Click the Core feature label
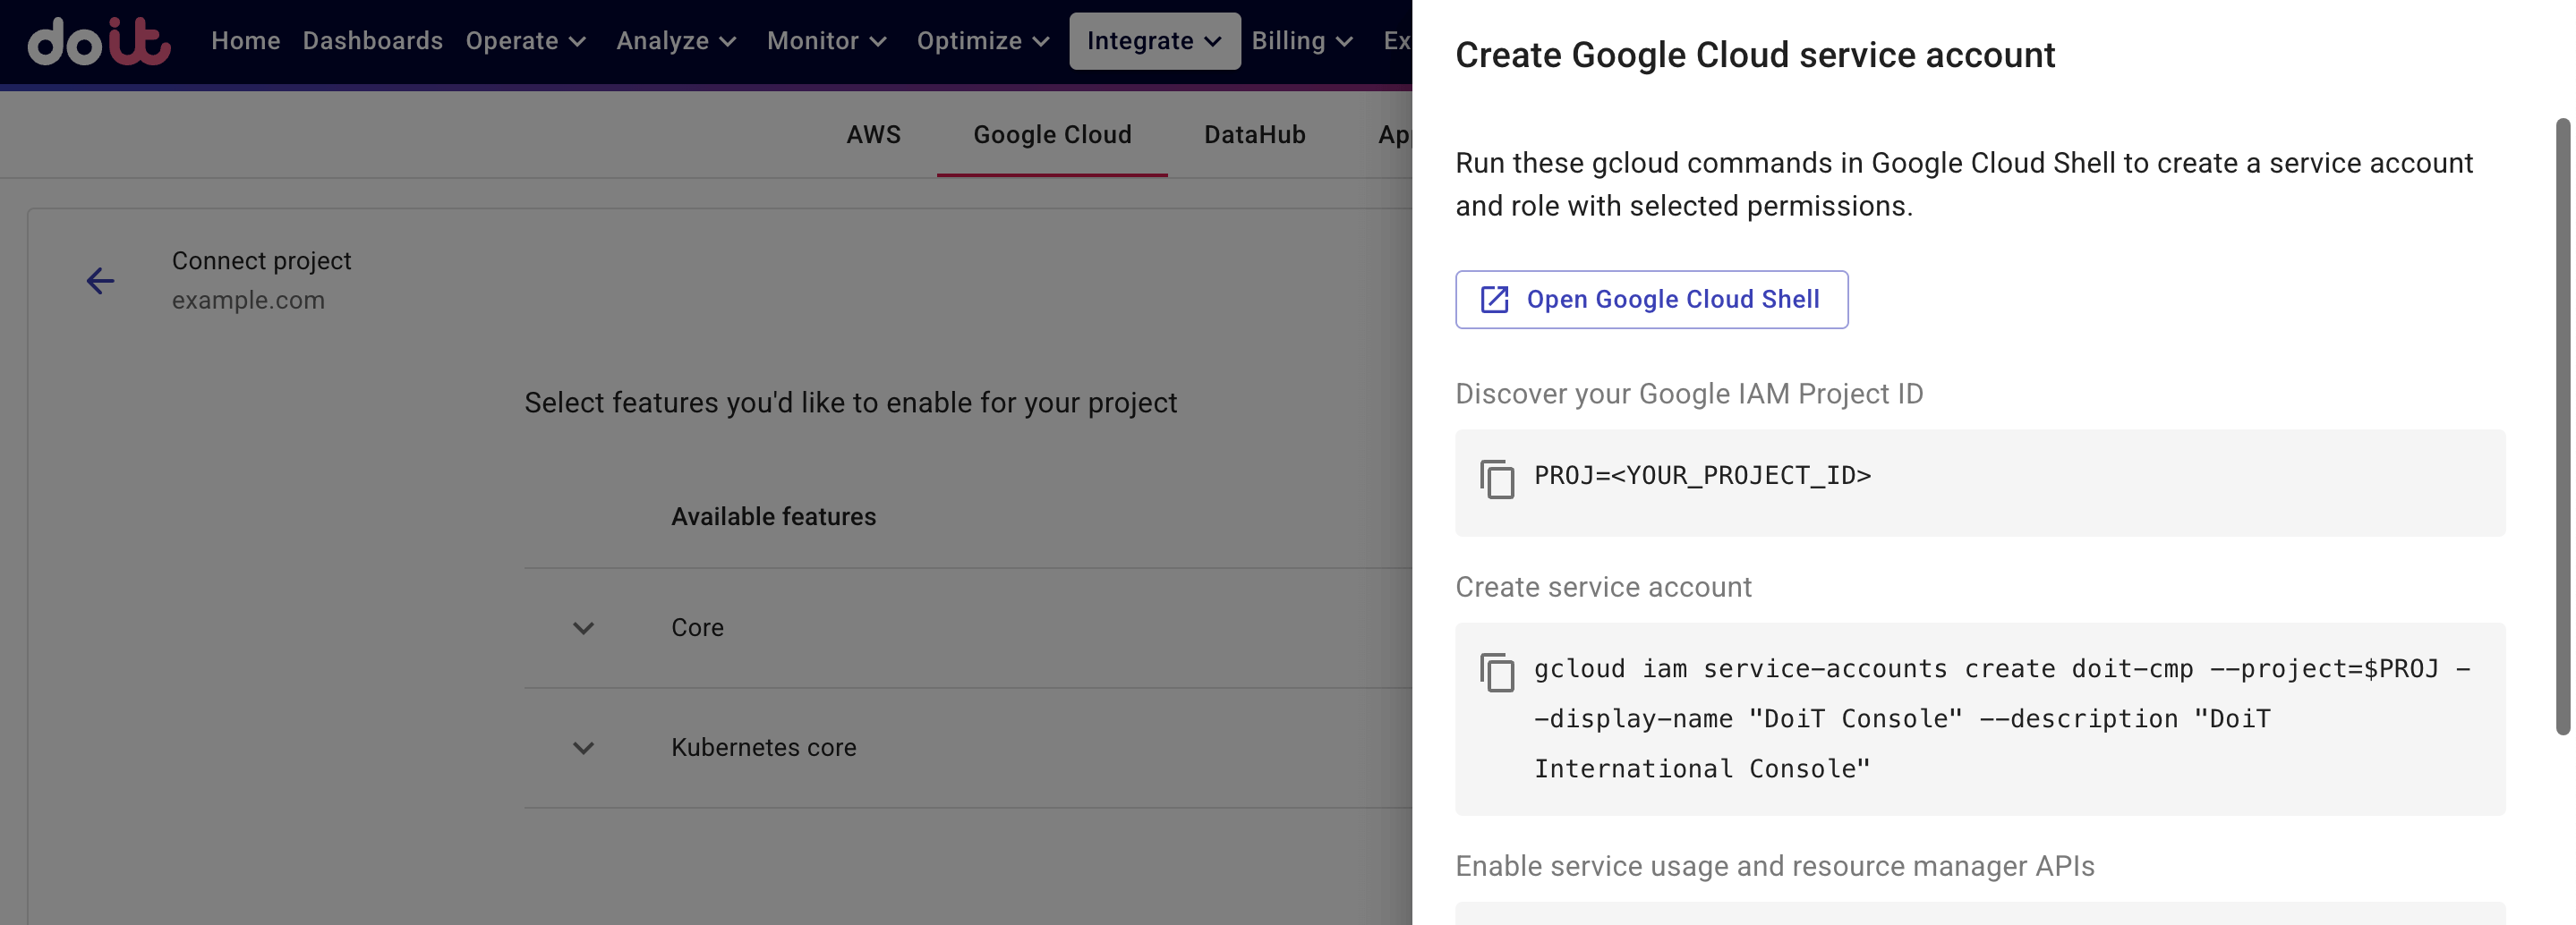The height and width of the screenshot is (925, 2576). pyautogui.click(x=697, y=628)
